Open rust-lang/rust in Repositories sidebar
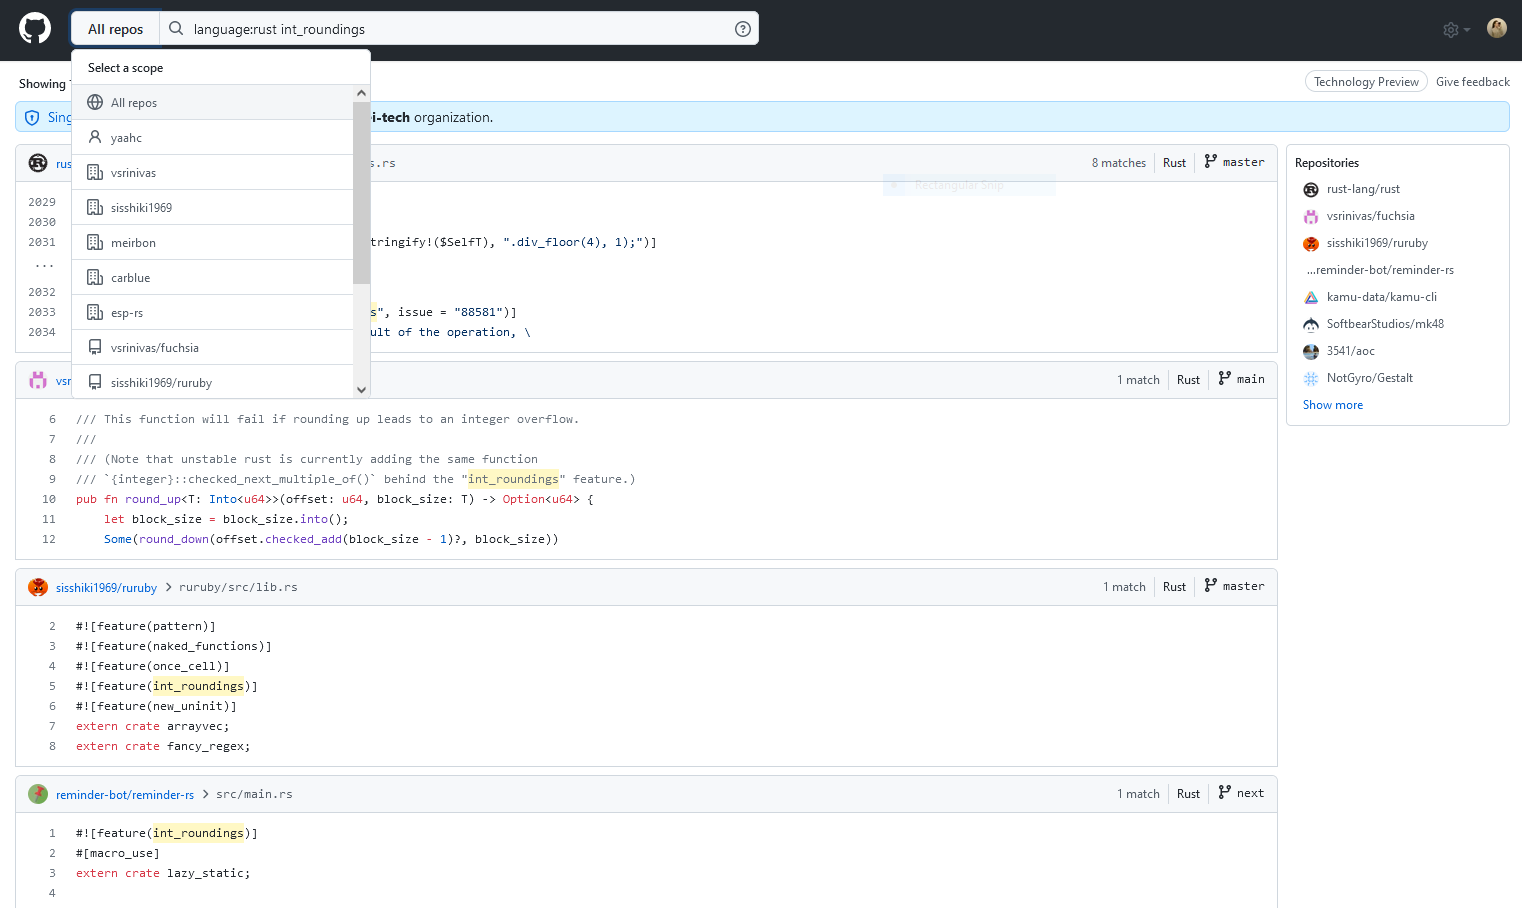 (x=1363, y=189)
